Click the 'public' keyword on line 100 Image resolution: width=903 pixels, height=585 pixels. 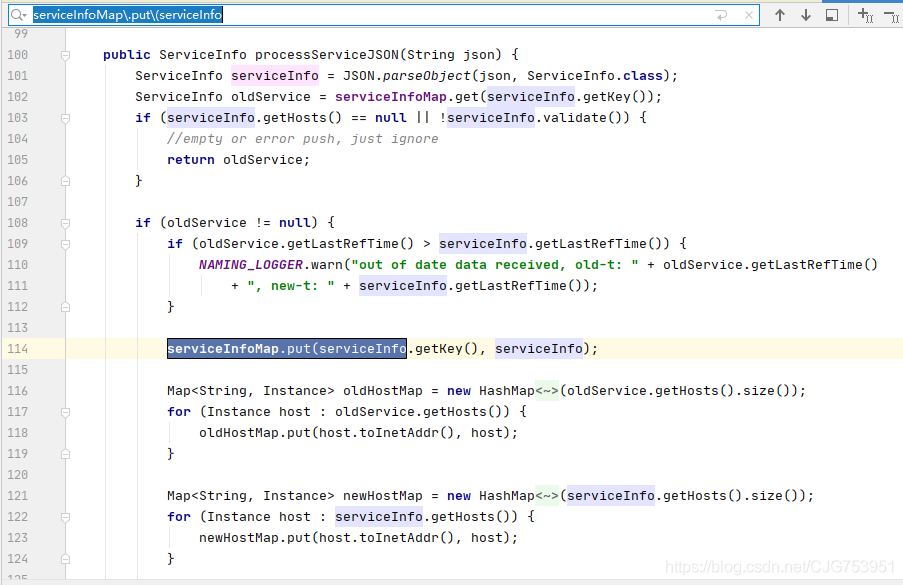click(127, 55)
